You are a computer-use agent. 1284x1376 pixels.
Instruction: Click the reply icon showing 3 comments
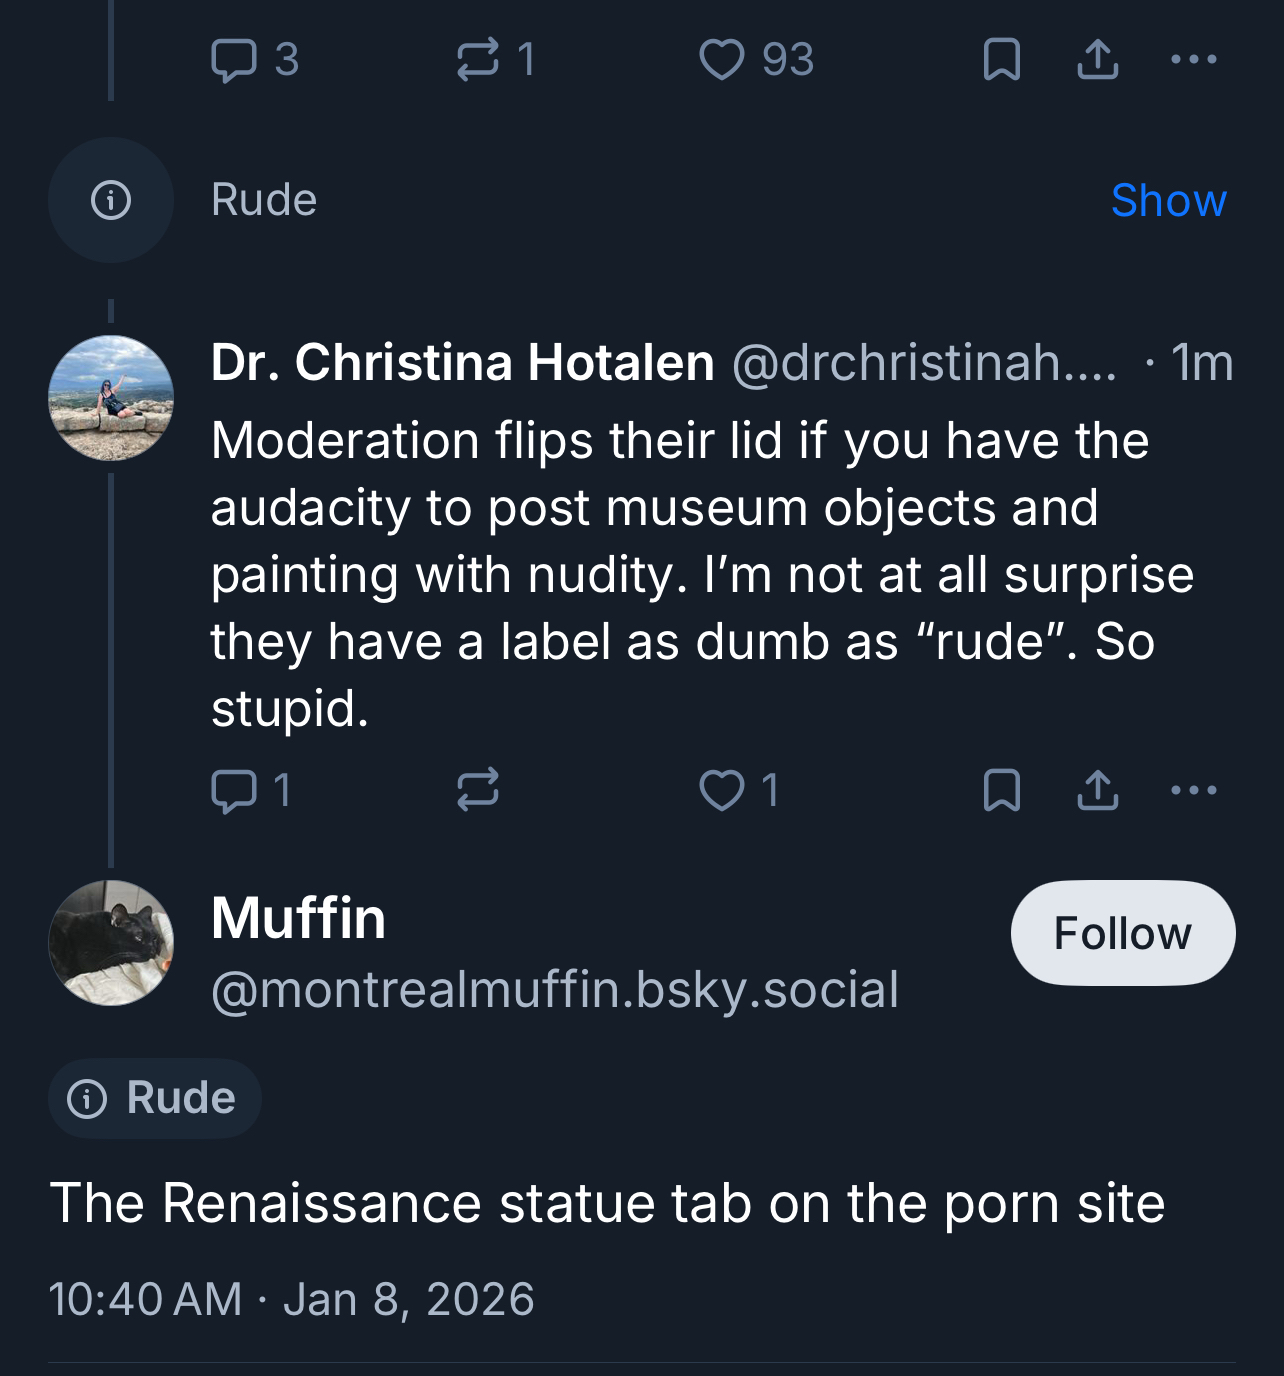coord(235,60)
